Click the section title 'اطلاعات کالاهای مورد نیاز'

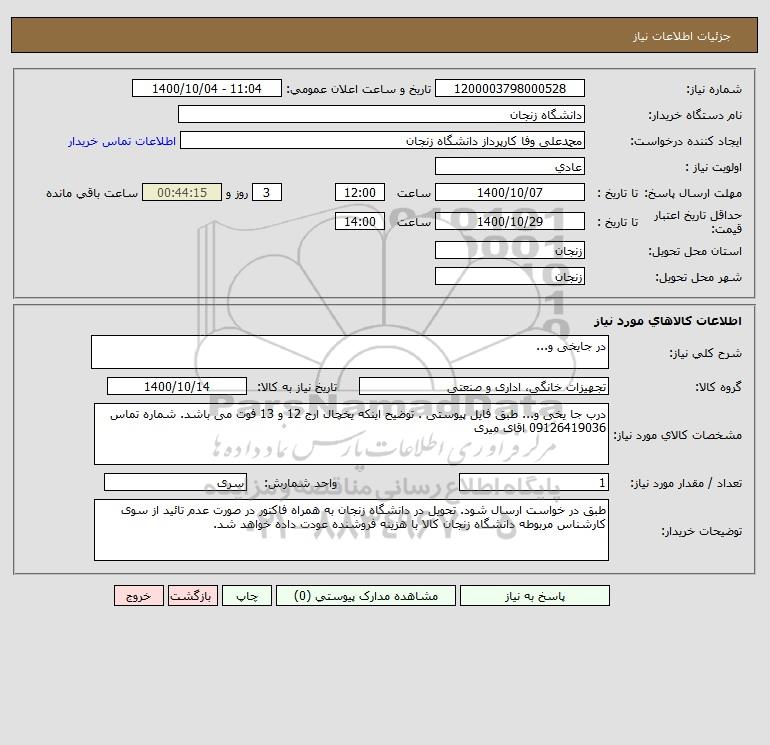tap(668, 321)
